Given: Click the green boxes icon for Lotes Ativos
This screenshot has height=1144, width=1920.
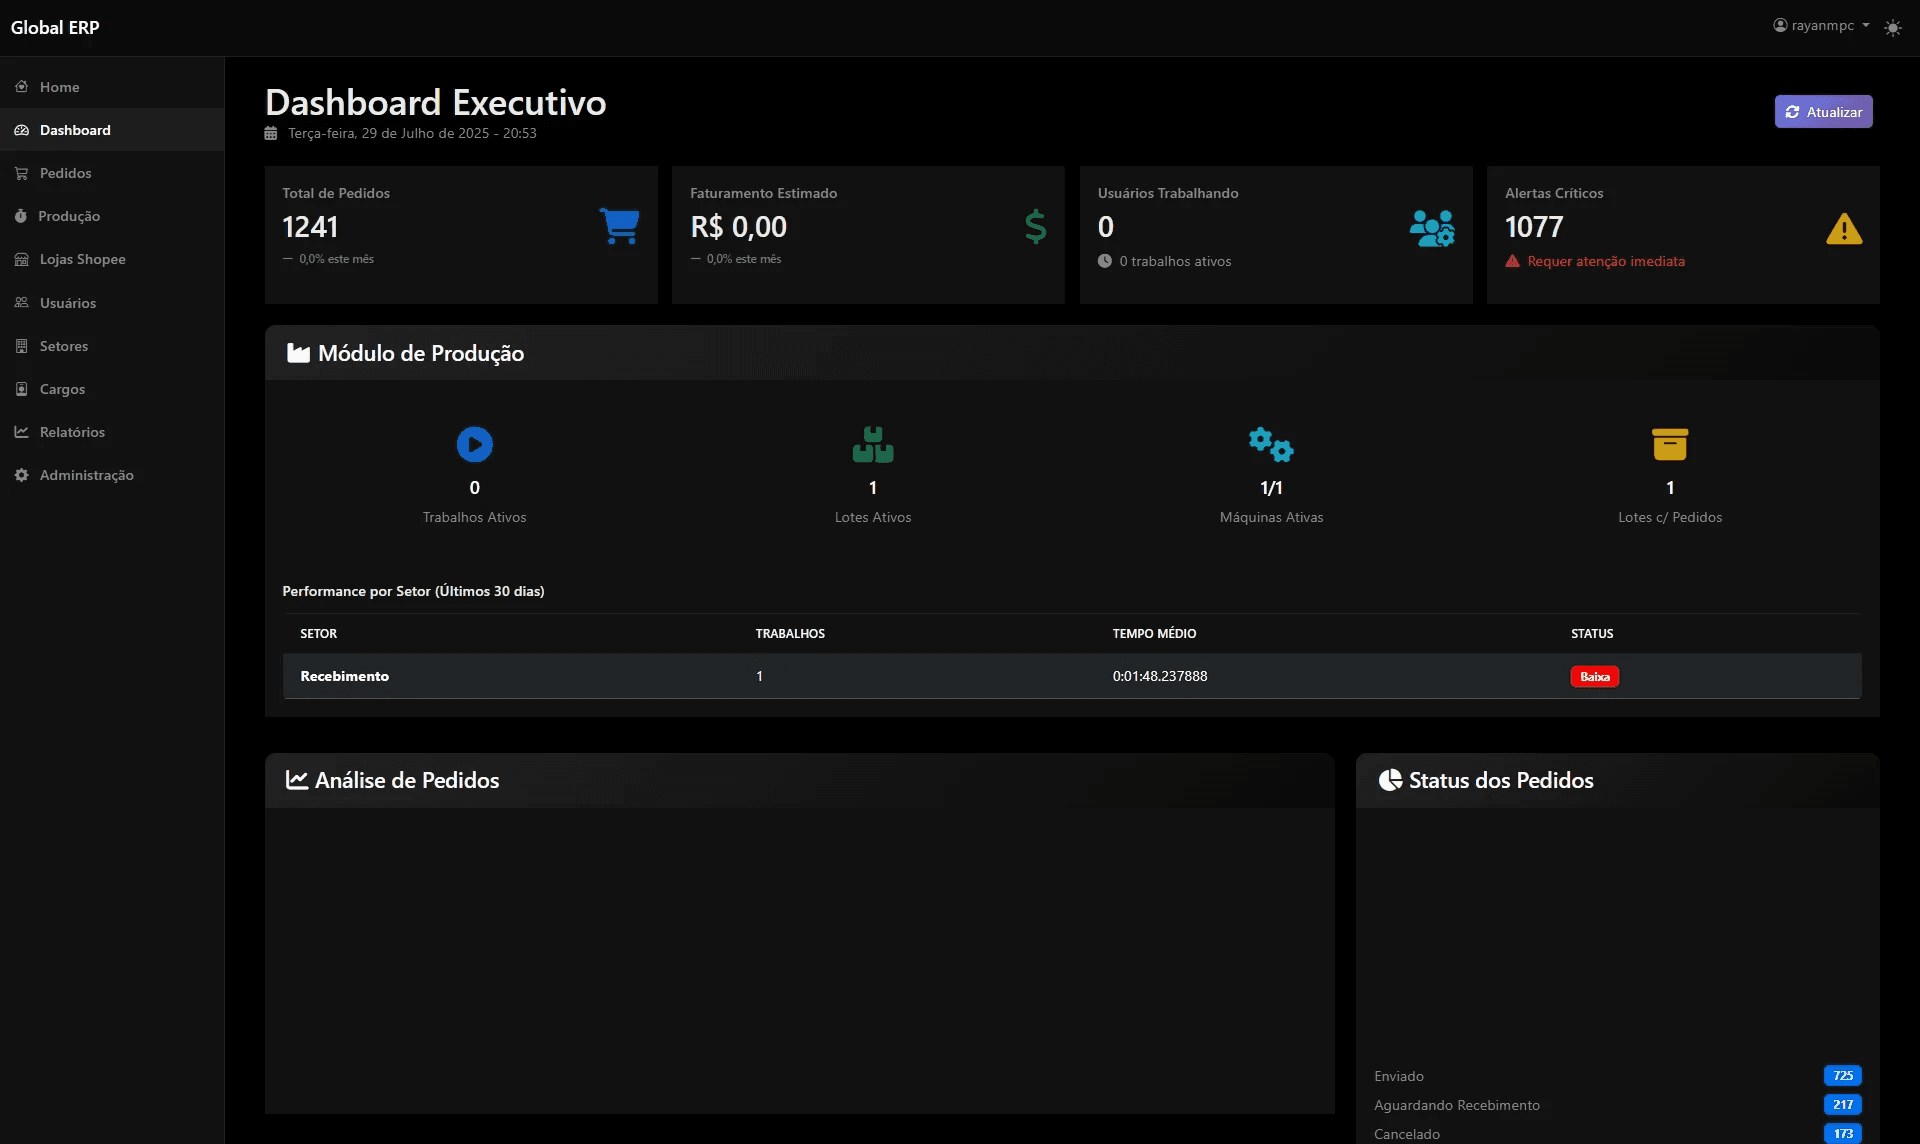Looking at the screenshot, I should [872, 445].
